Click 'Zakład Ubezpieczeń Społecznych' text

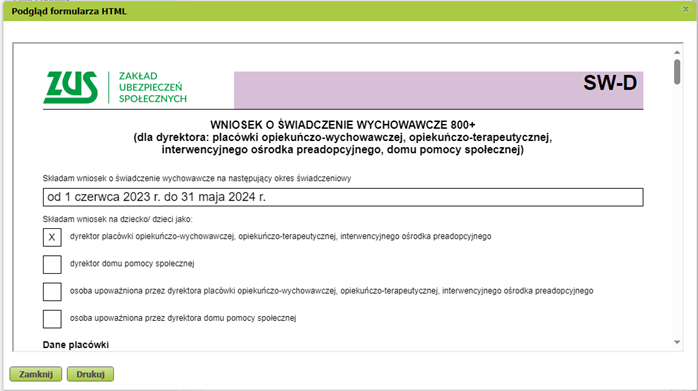pos(153,87)
